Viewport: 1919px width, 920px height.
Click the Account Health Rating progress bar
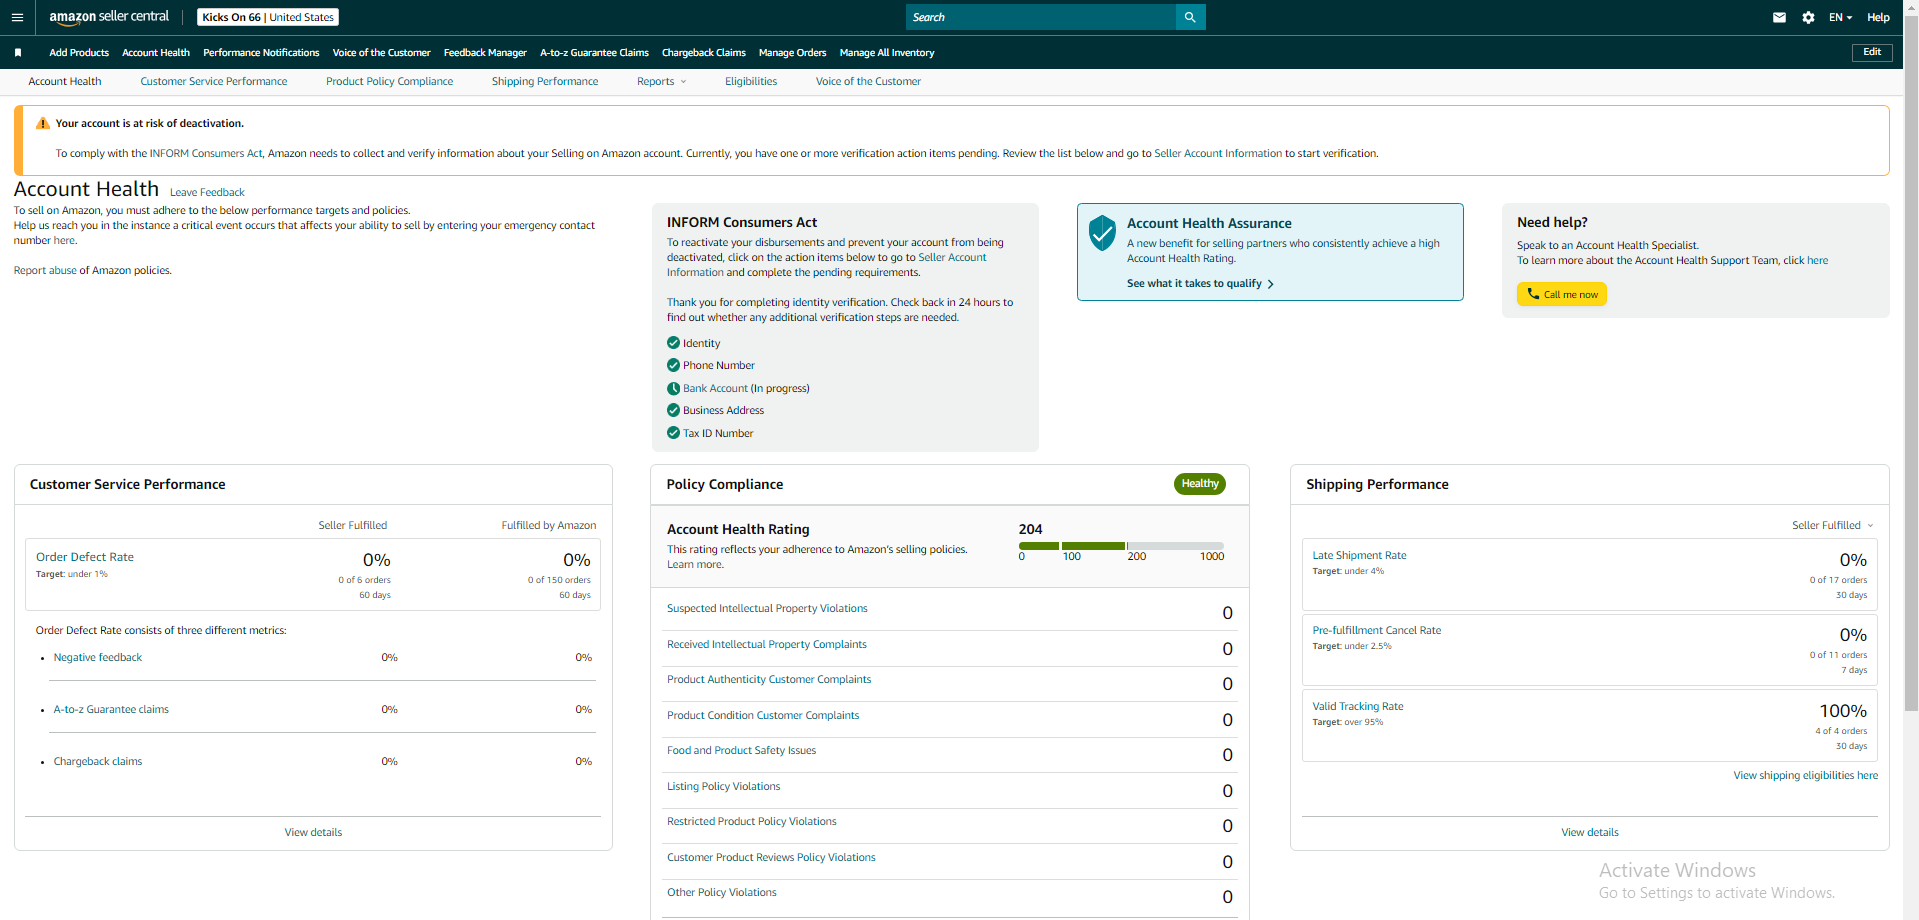click(1121, 546)
